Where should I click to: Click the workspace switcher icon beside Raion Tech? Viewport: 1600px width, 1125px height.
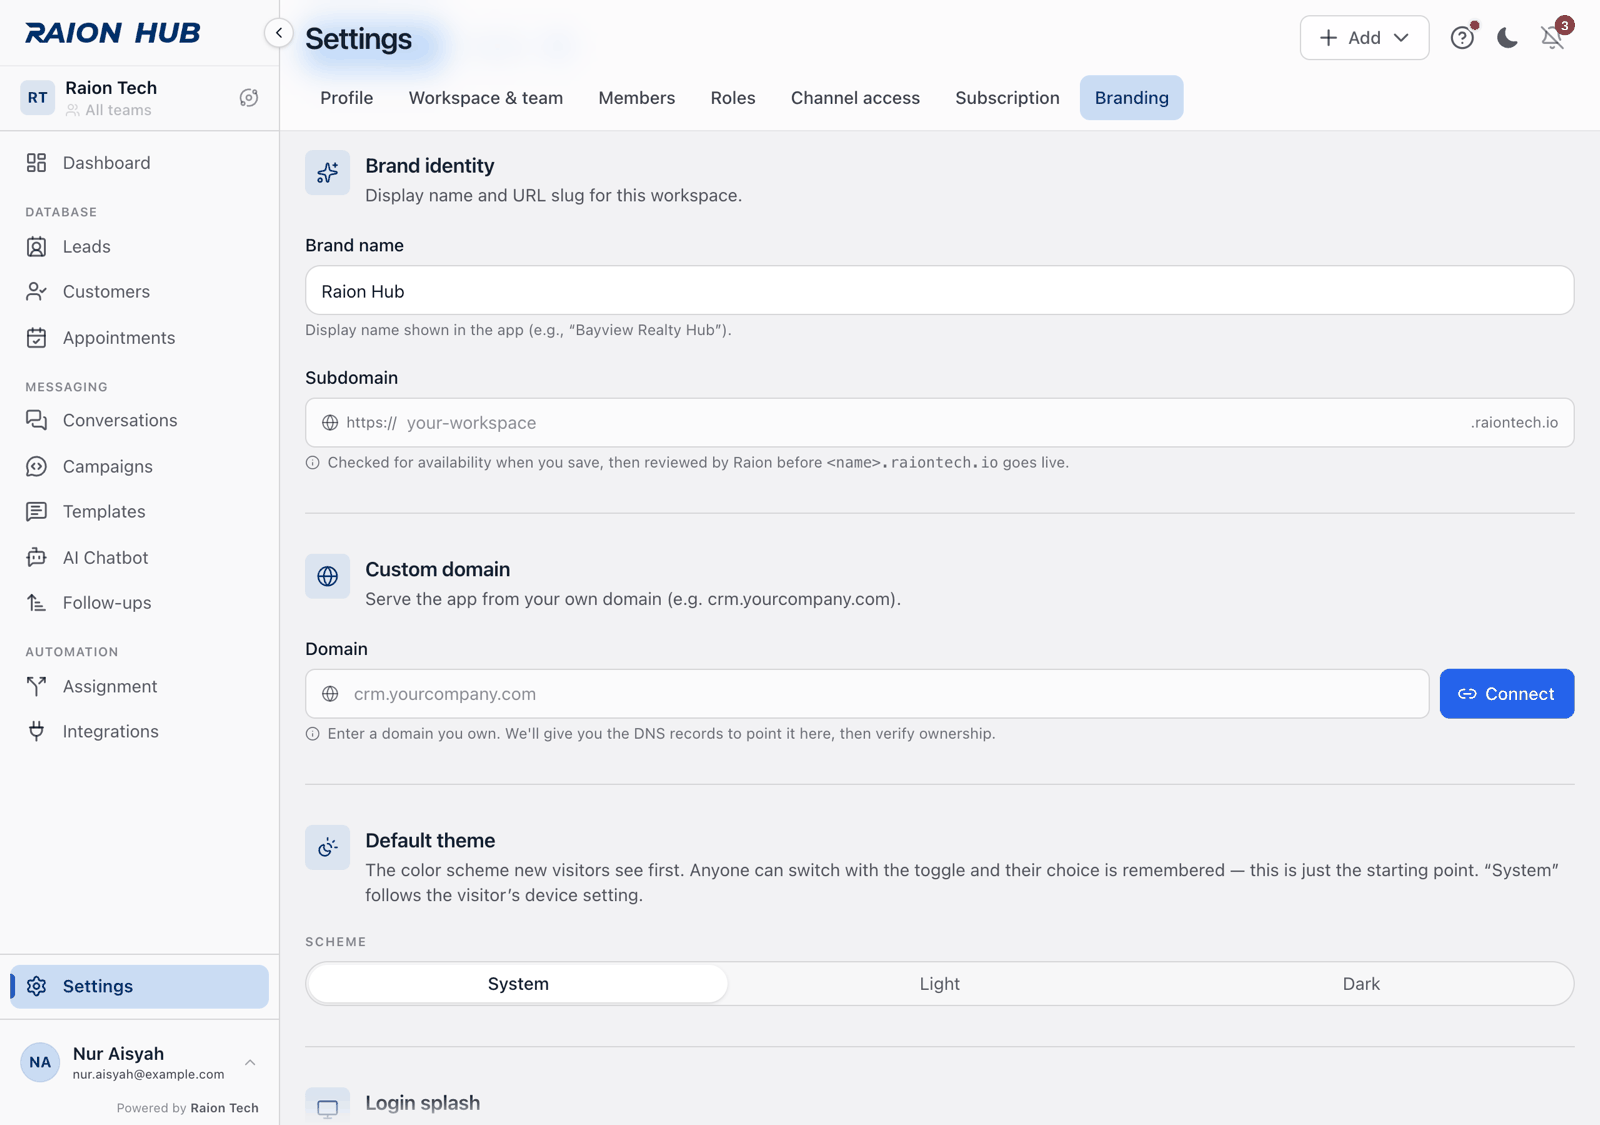point(249,98)
